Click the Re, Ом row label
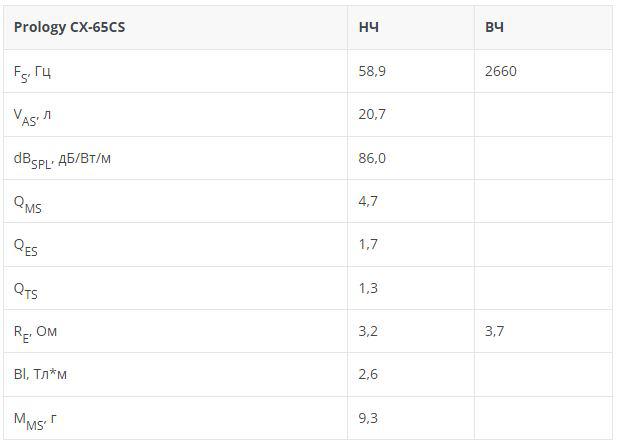 pos(36,331)
